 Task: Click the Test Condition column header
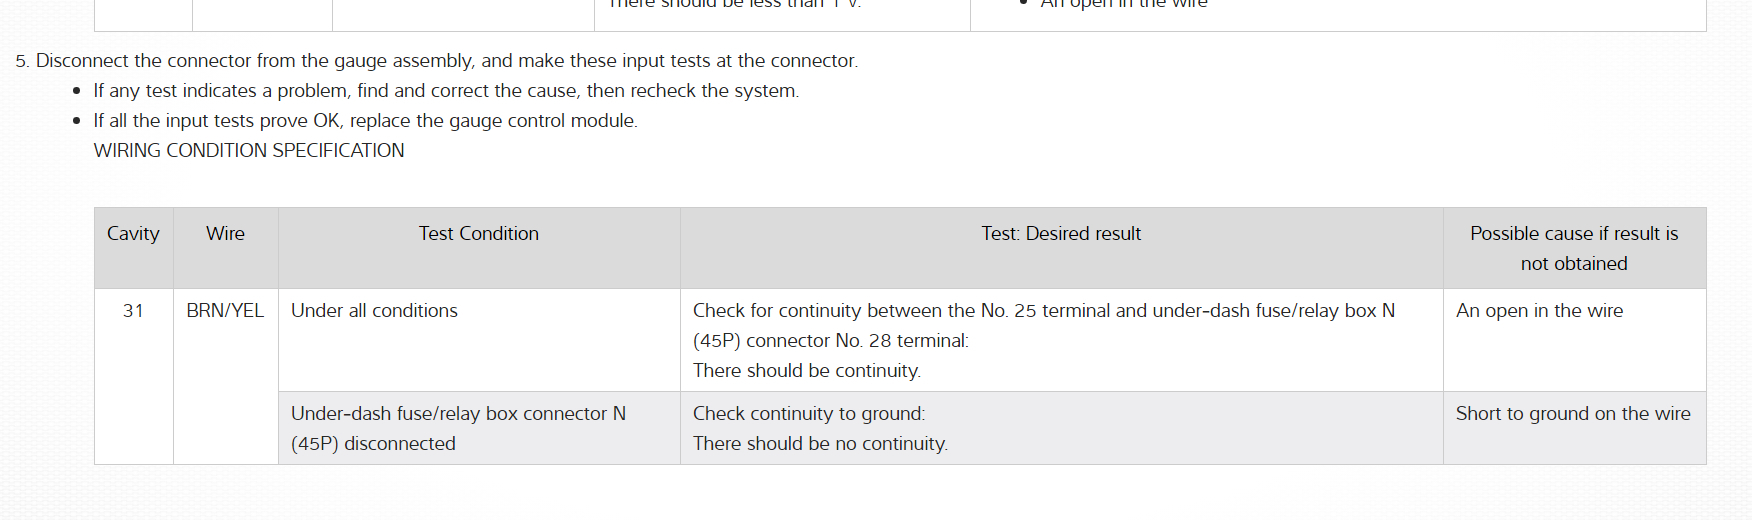coord(478,234)
